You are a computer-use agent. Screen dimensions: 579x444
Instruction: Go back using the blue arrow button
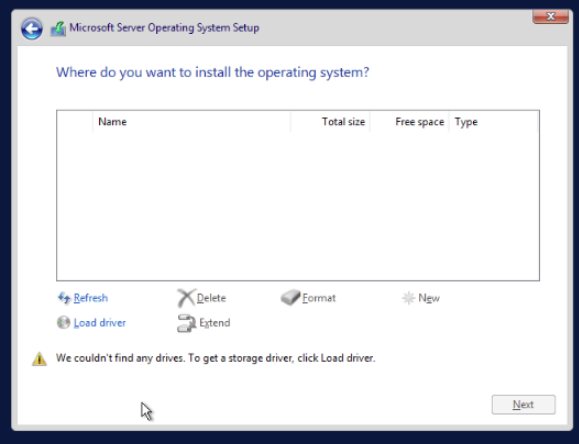point(32,28)
